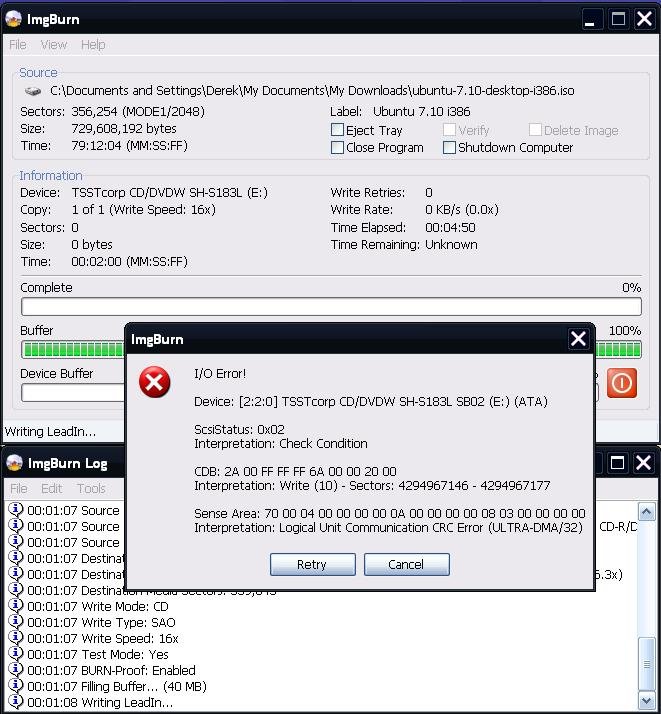661x714 pixels.
Task: Click the log vertical scrollbar thumb
Action: click(x=646, y=664)
